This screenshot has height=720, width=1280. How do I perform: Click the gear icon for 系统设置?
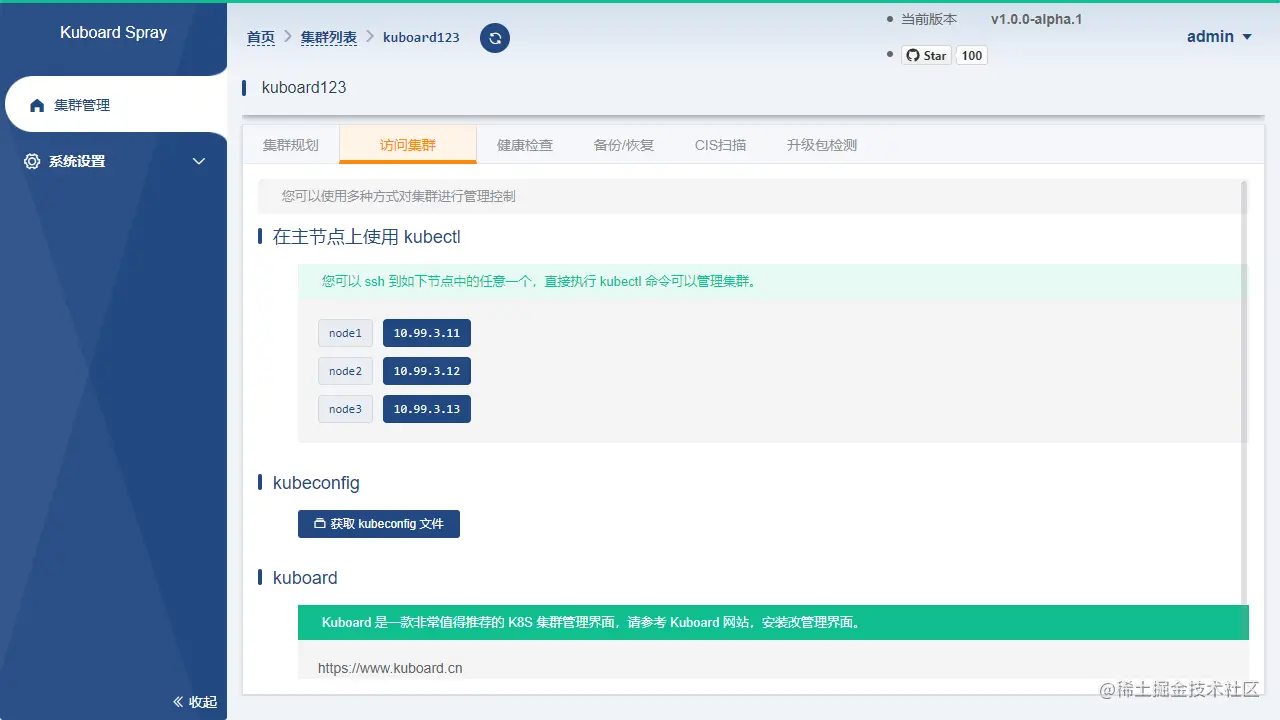tap(32, 161)
